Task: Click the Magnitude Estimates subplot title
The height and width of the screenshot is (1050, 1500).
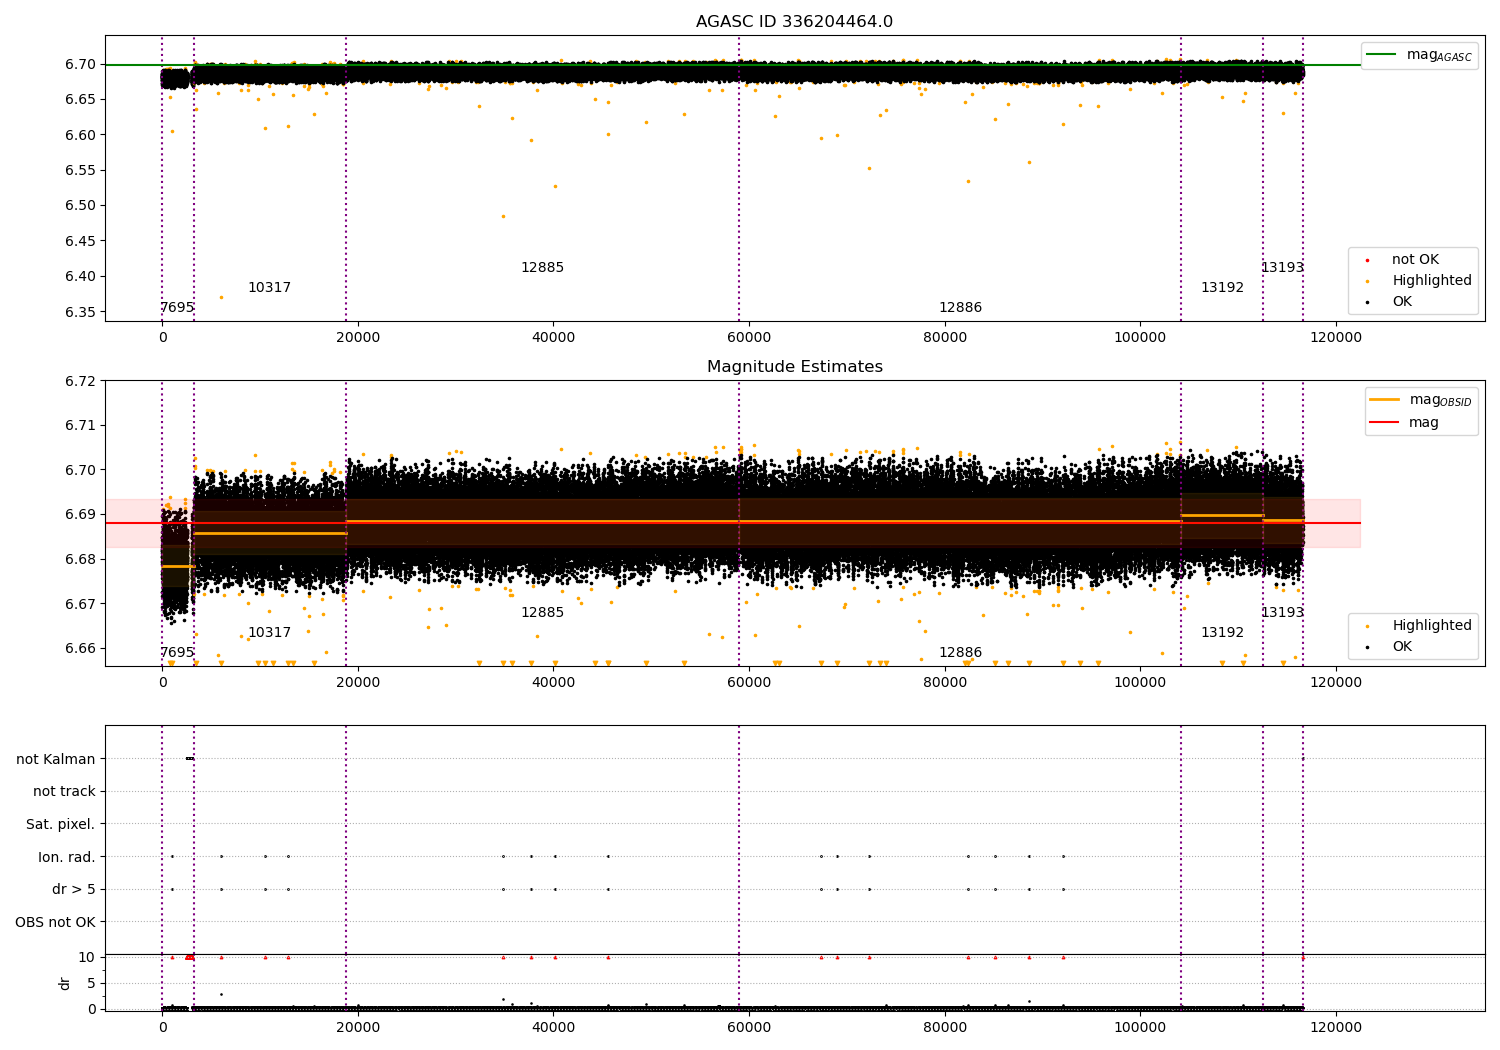Action: tap(794, 367)
